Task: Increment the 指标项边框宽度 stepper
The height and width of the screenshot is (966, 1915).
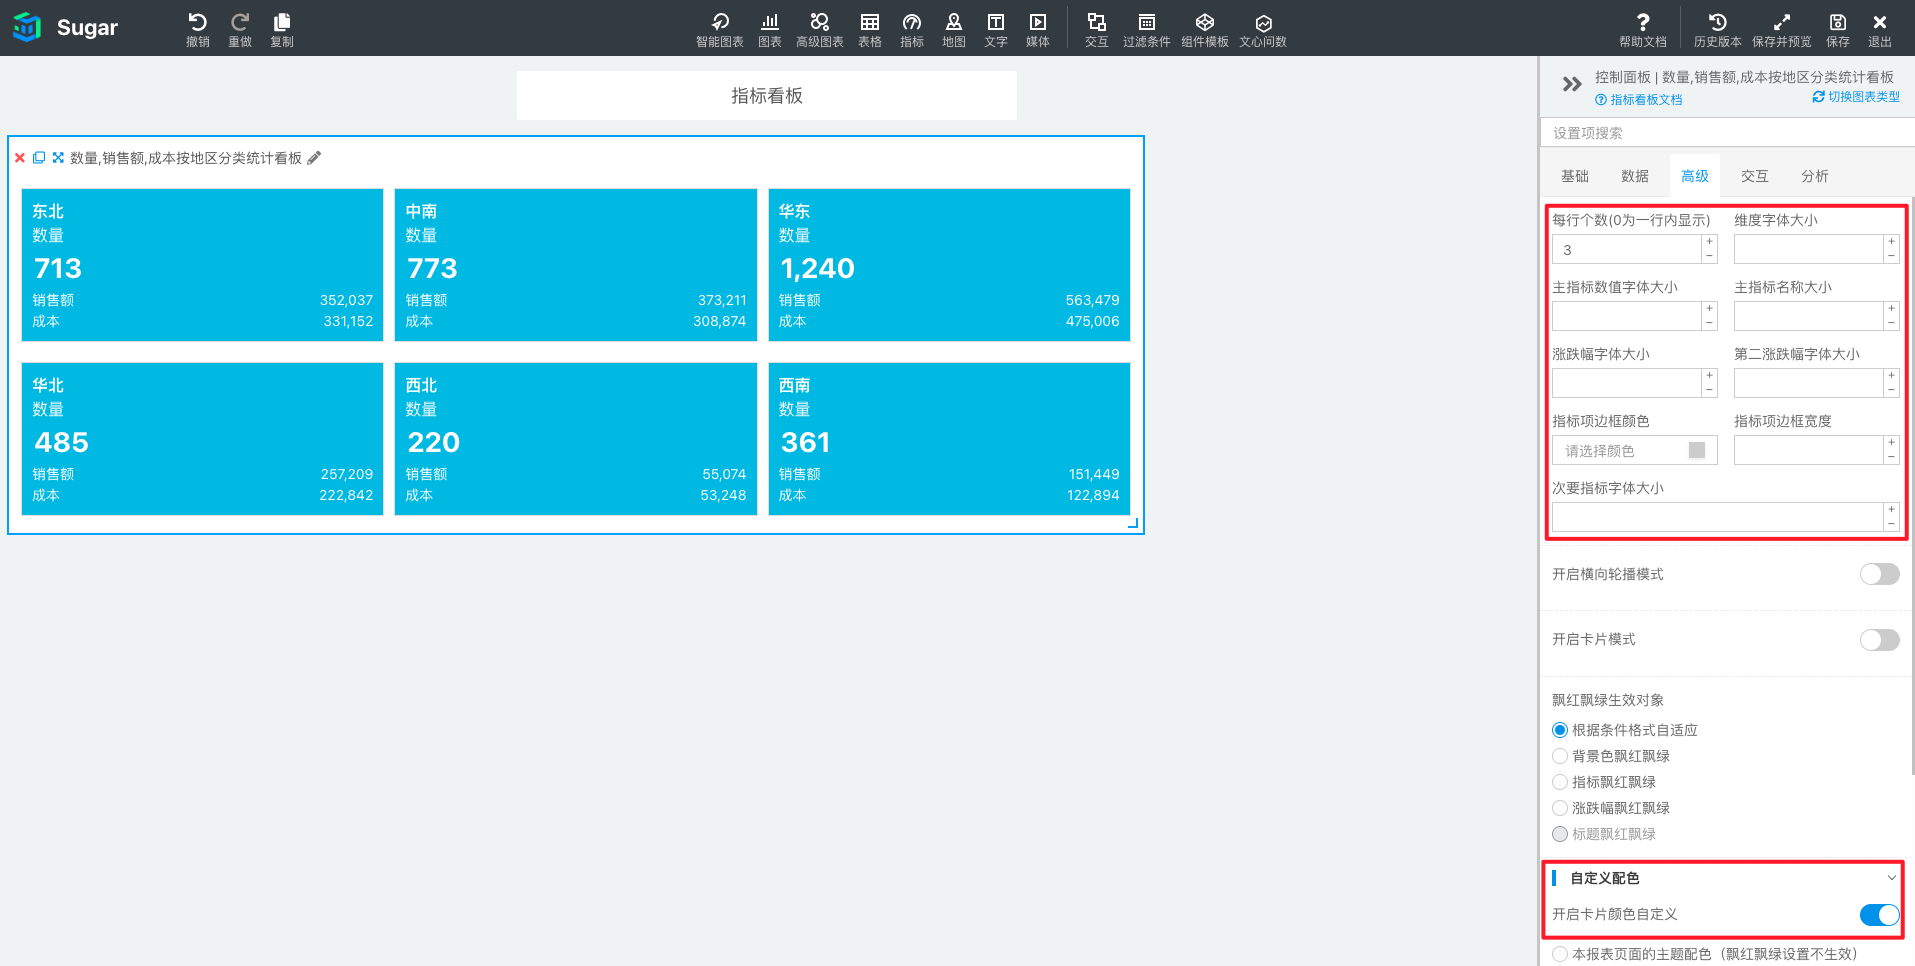Action: pyautogui.click(x=1891, y=443)
